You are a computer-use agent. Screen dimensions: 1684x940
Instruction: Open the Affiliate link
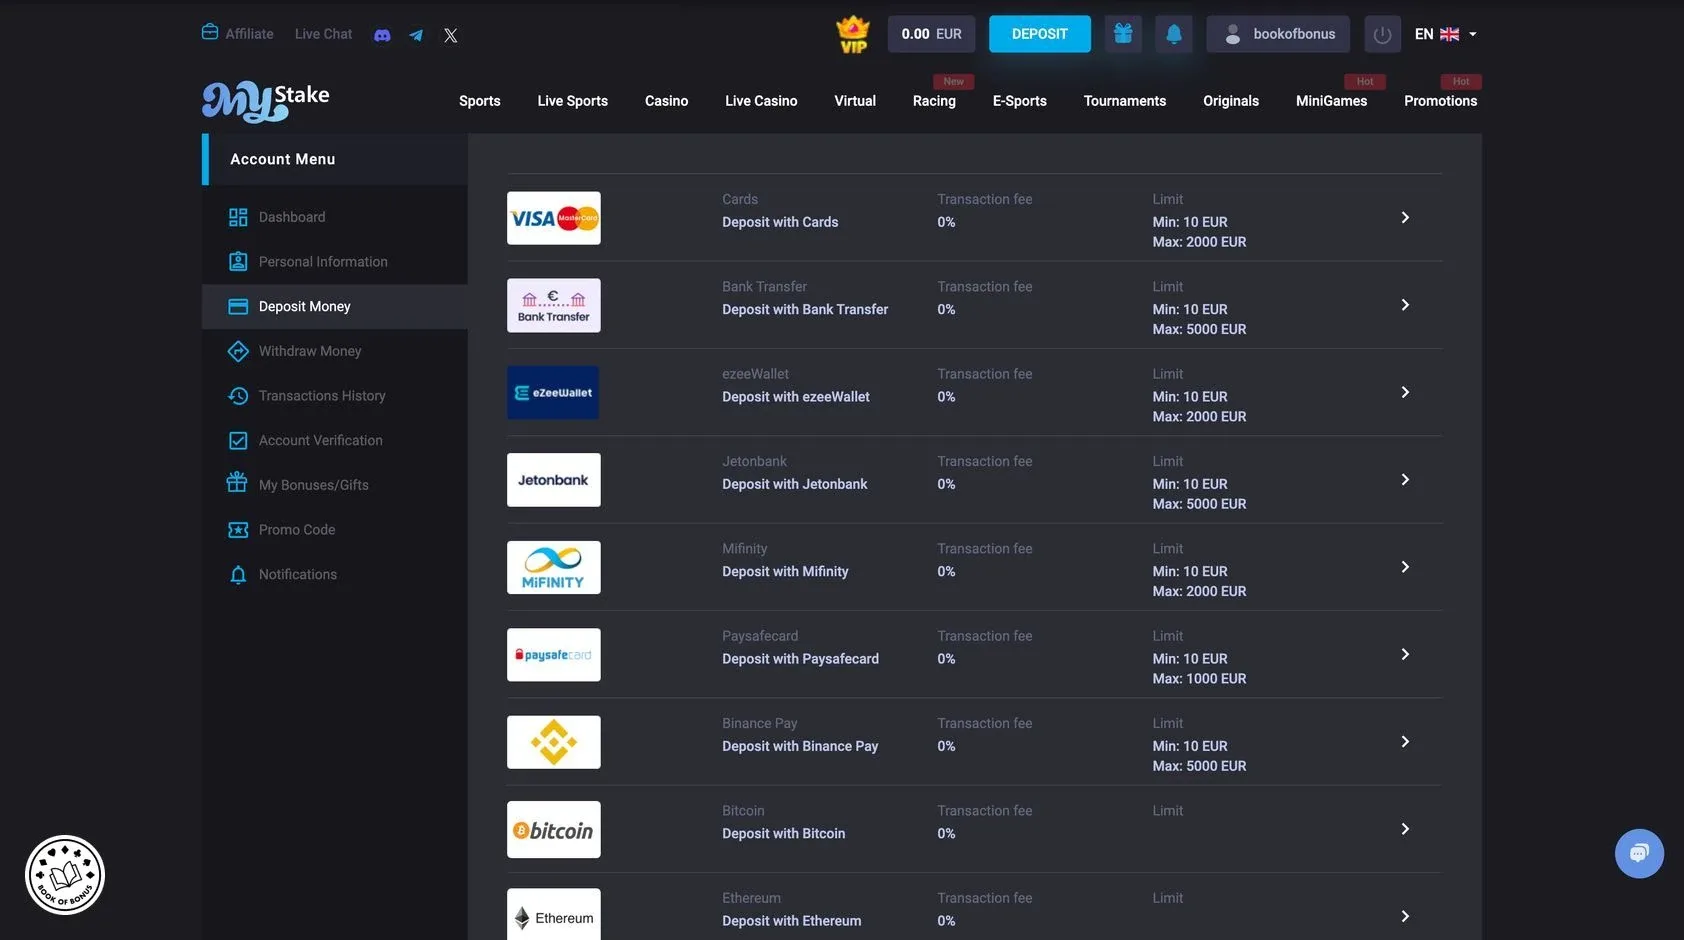(x=238, y=33)
